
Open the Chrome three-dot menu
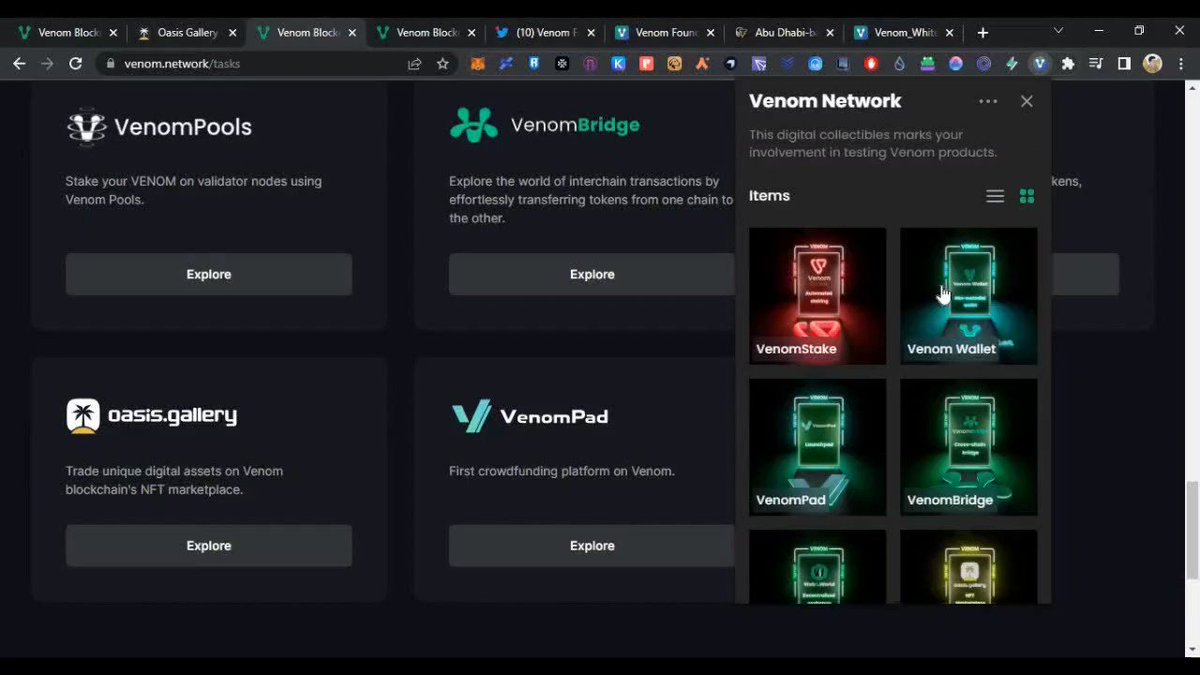(x=1182, y=63)
